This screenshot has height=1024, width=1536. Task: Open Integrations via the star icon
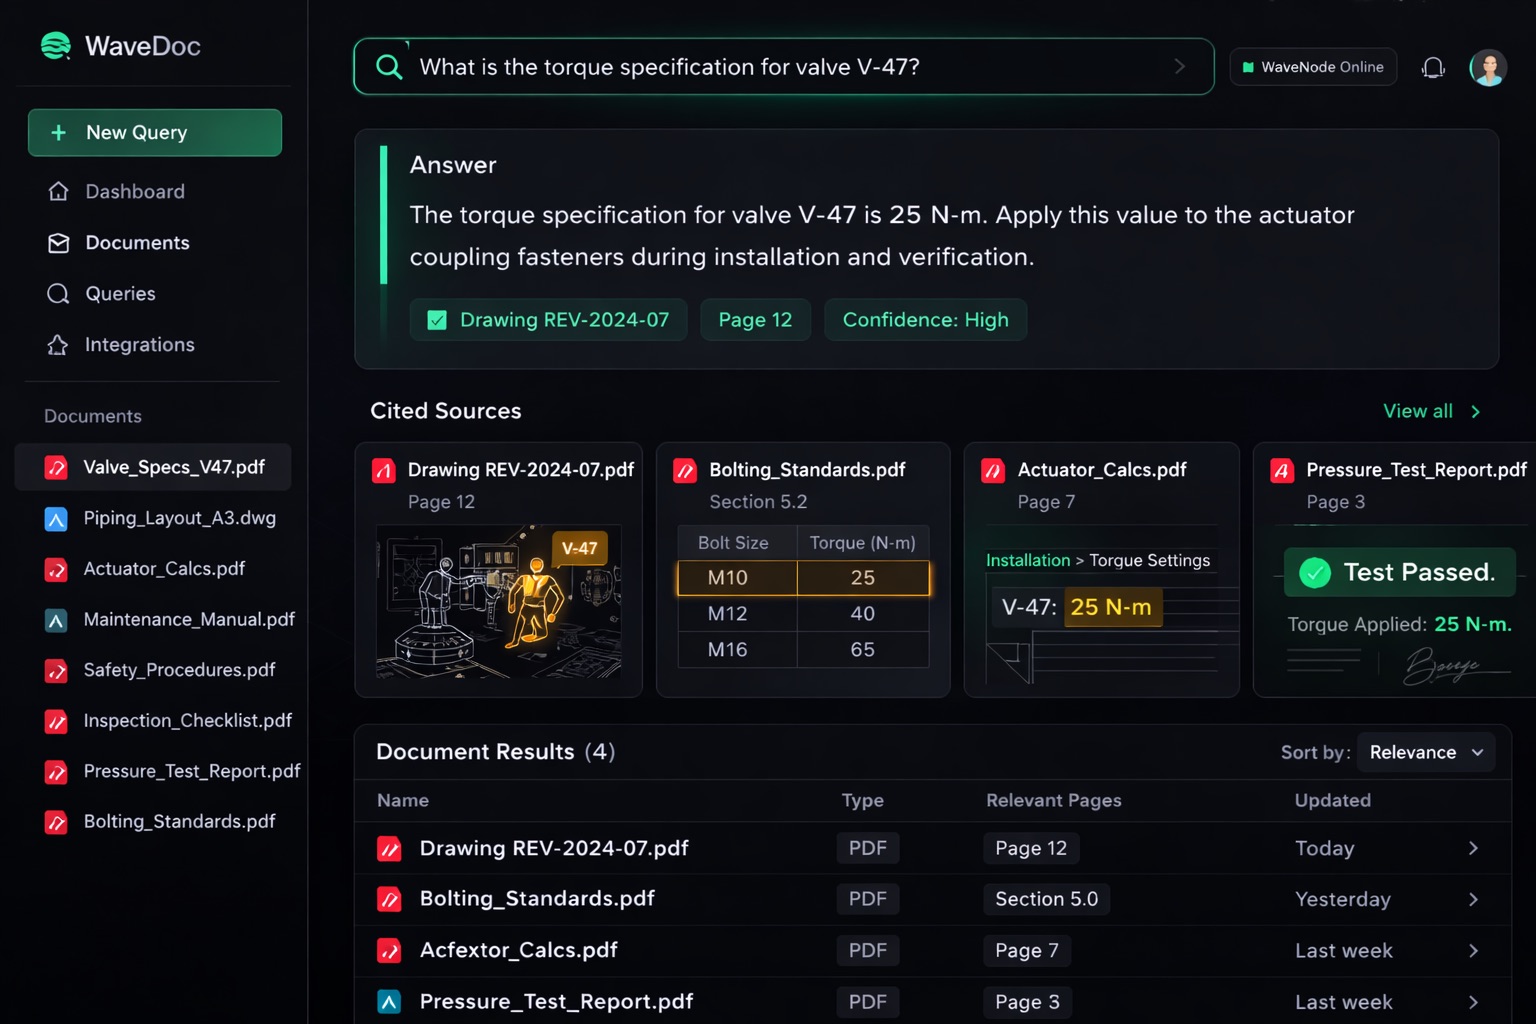point(58,344)
